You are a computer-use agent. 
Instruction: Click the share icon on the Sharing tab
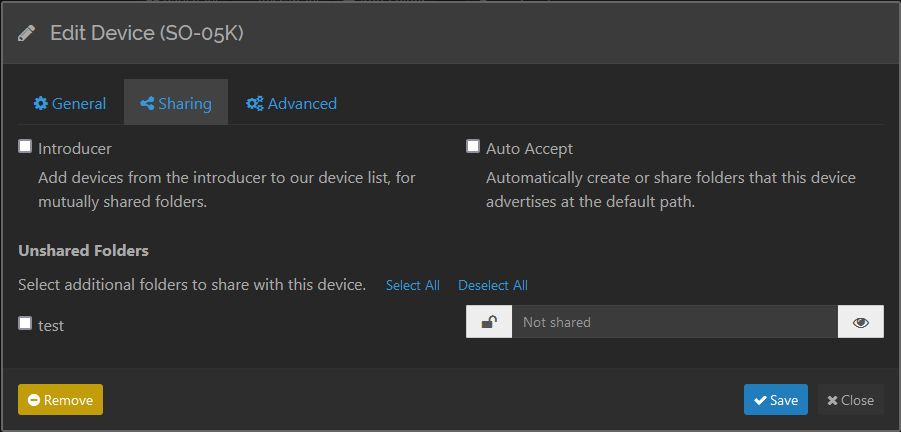(x=147, y=103)
